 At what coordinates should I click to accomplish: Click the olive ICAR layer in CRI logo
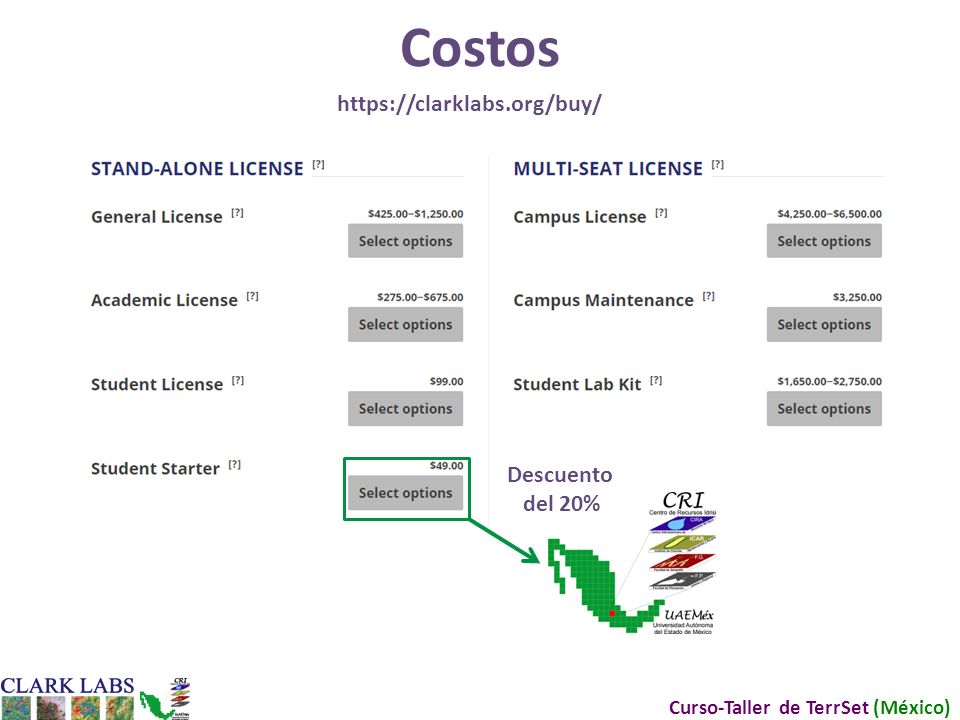click(x=682, y=543)
